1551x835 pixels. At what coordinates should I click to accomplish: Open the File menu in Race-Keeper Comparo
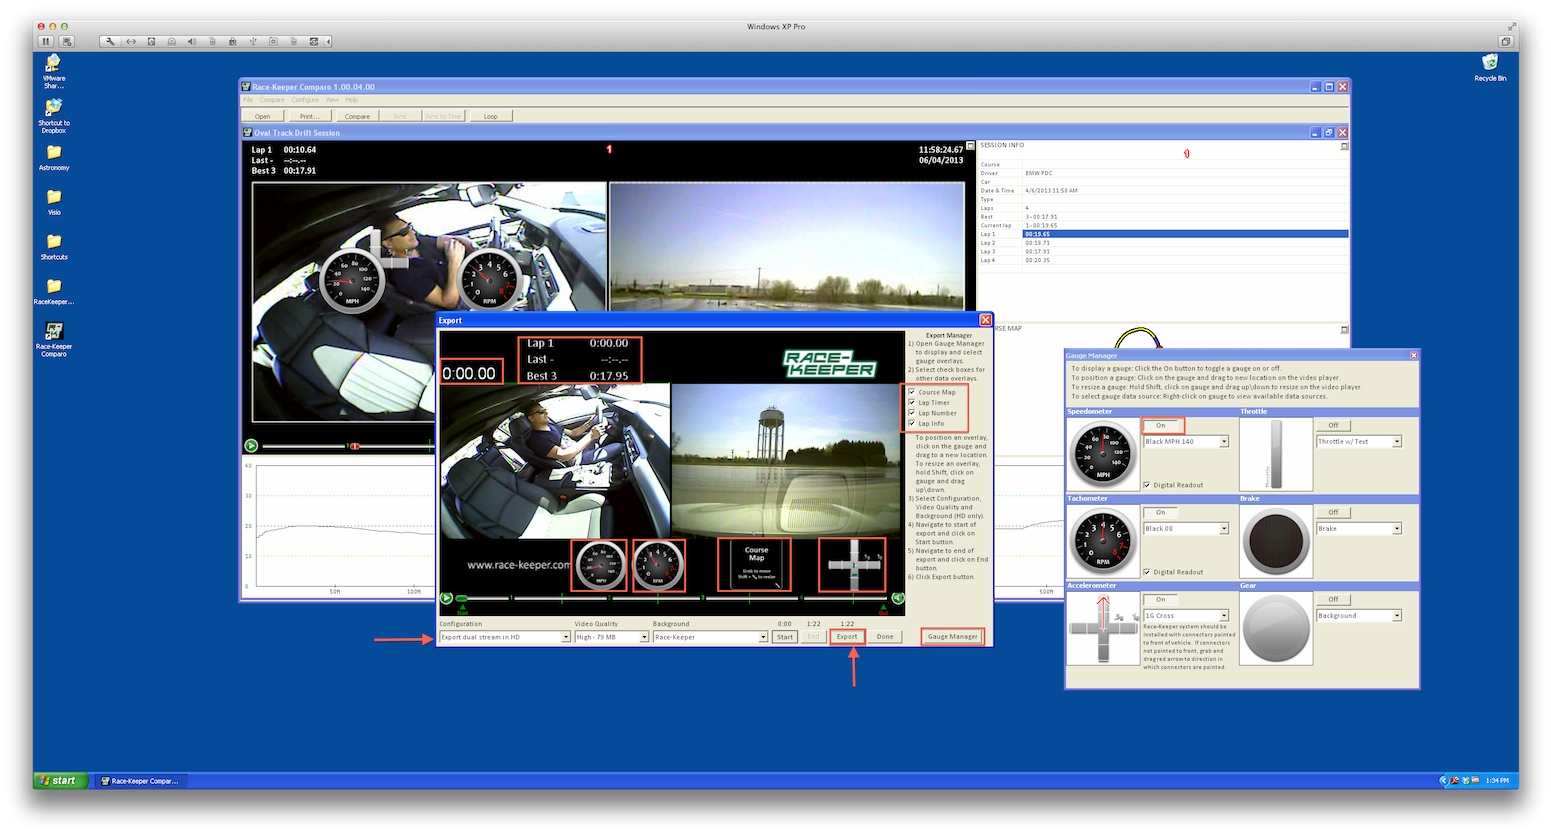coord(248,100)
